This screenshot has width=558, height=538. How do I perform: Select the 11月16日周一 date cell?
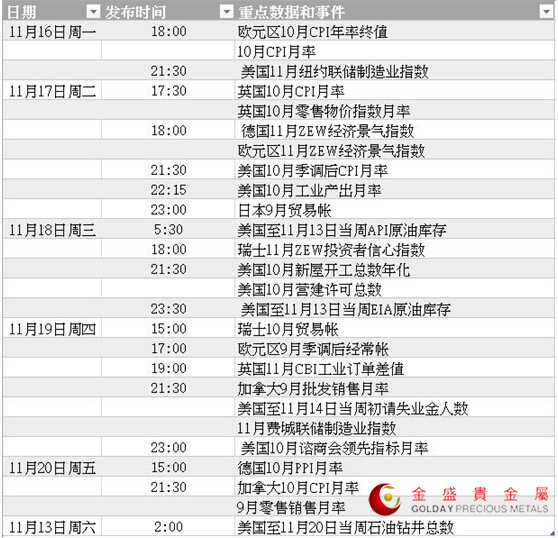click(52, 32)
